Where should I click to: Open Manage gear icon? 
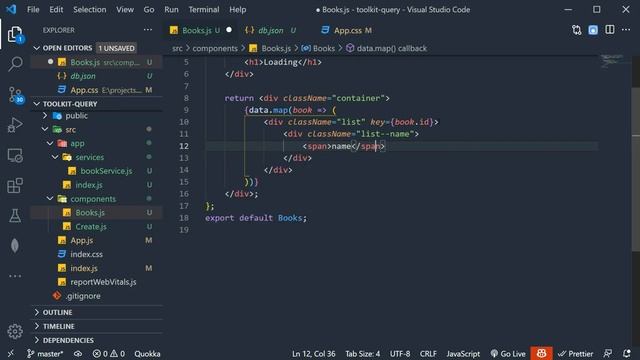pyautogui.click(x=15, y=331)
